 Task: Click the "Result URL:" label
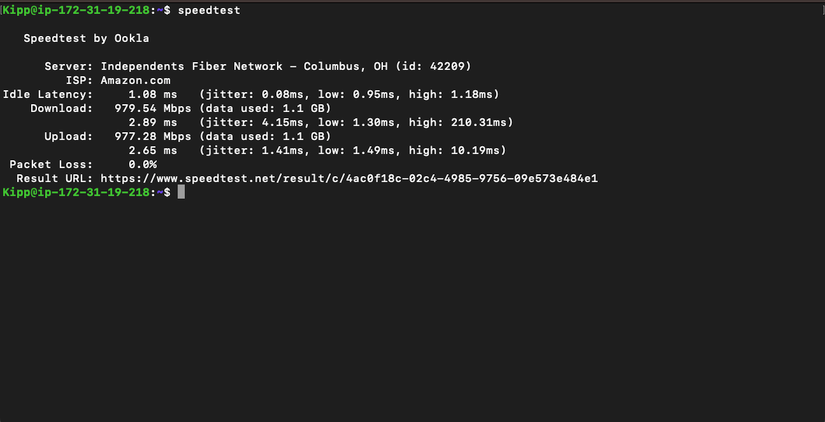click(x=54, y=178)
